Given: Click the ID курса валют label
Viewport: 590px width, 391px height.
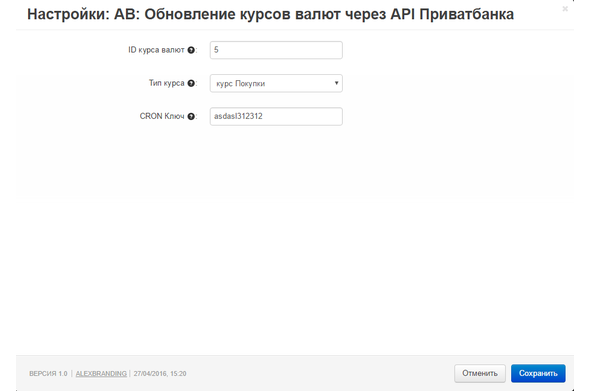Looking at the screenshot, I should 156,50.
